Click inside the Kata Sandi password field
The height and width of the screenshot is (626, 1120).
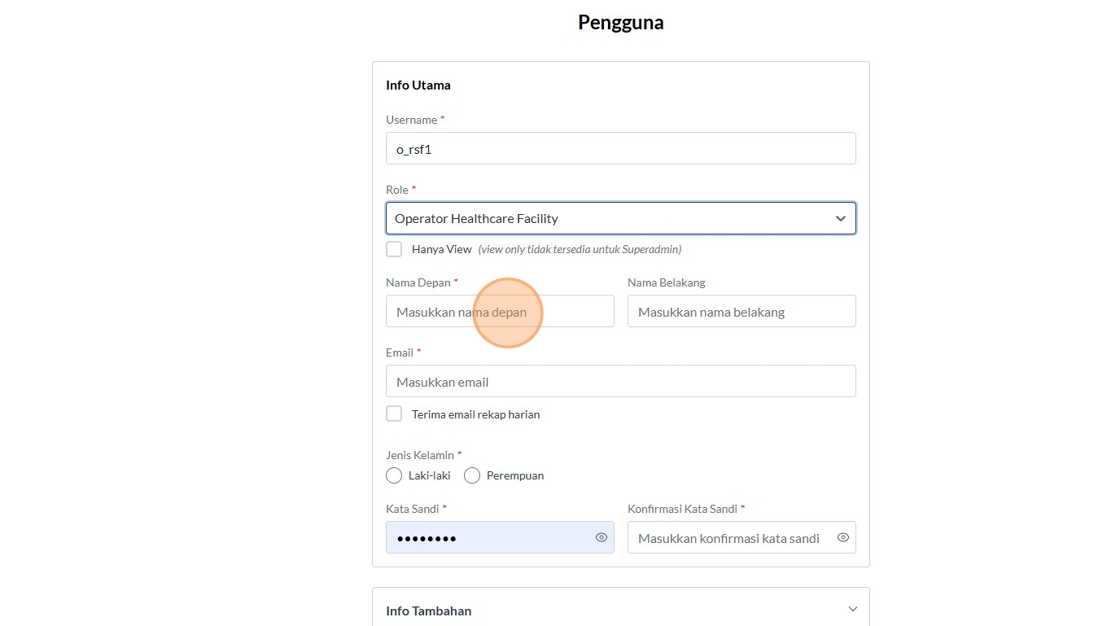[x=488, y=538]
